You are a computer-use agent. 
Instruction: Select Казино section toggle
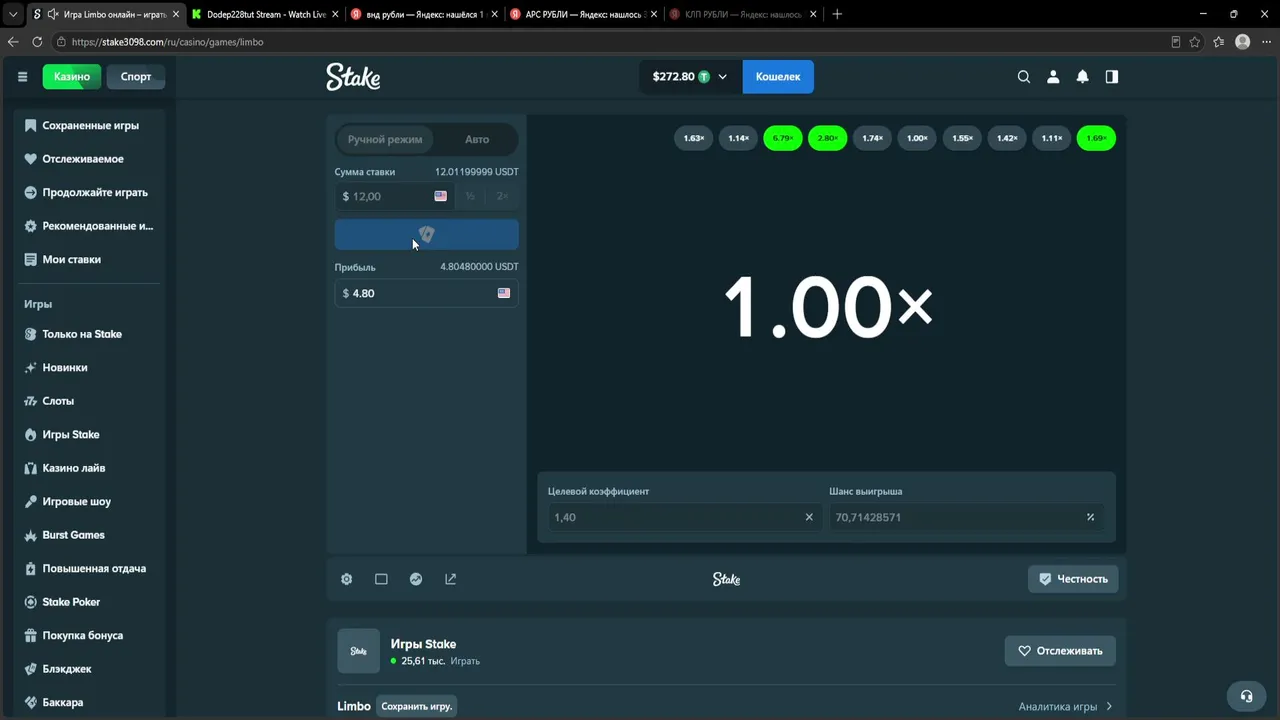click(x=72, y=77)
